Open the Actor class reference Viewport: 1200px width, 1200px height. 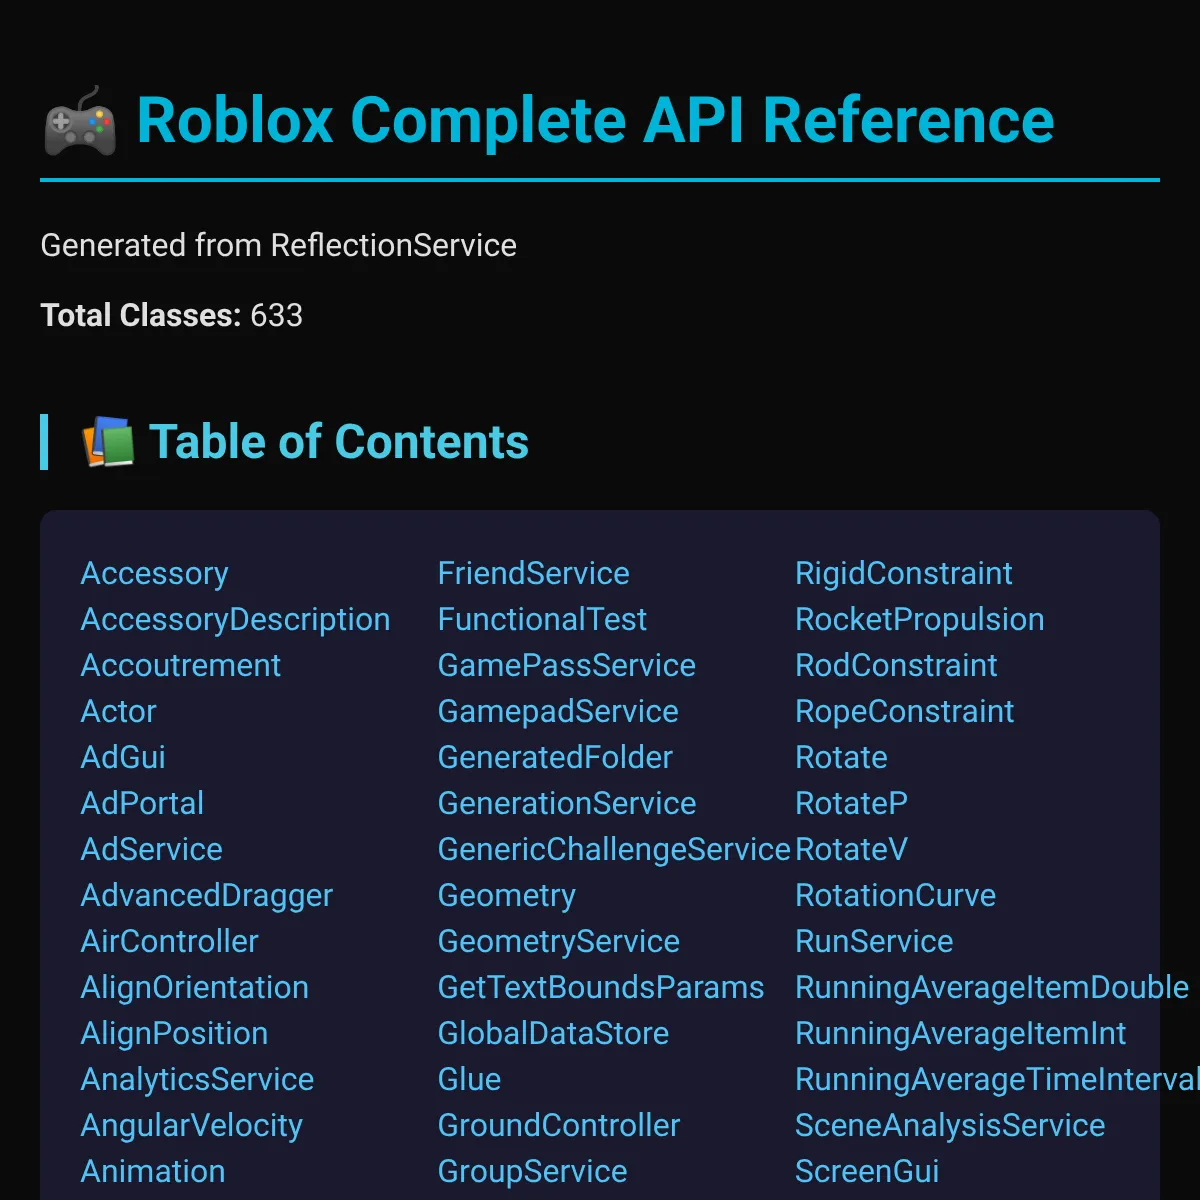click(x=118, y=712)
